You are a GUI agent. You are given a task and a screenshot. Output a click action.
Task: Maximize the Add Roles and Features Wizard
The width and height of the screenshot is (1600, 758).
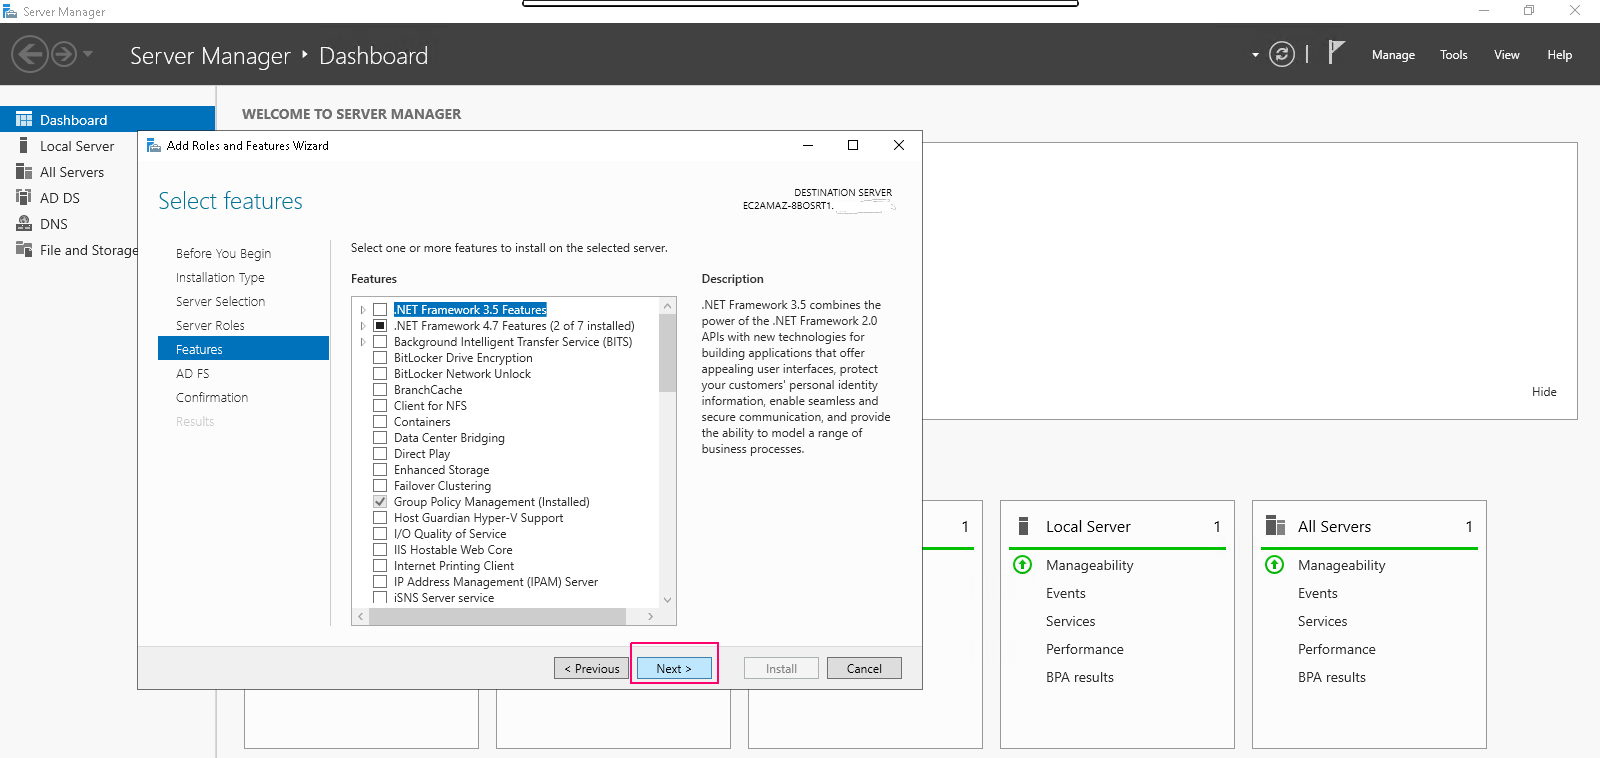coord(853,145)
